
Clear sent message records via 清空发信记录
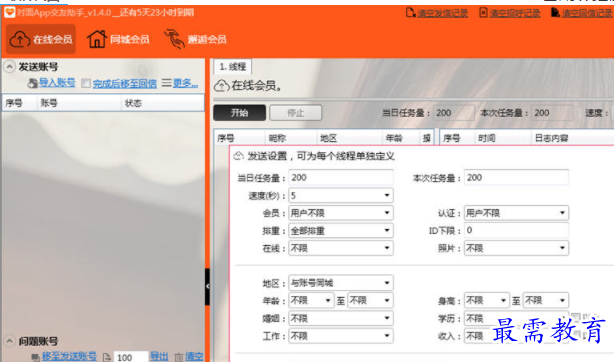(442, 13)
